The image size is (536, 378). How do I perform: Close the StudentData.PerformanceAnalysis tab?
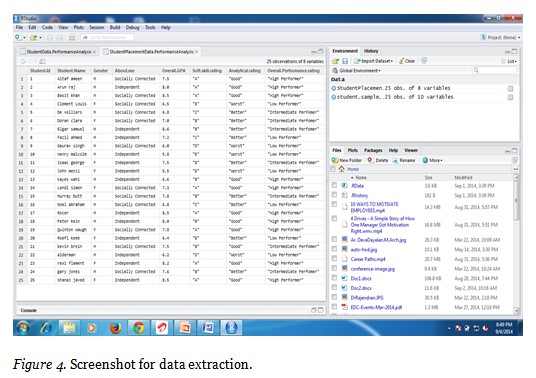94,52
